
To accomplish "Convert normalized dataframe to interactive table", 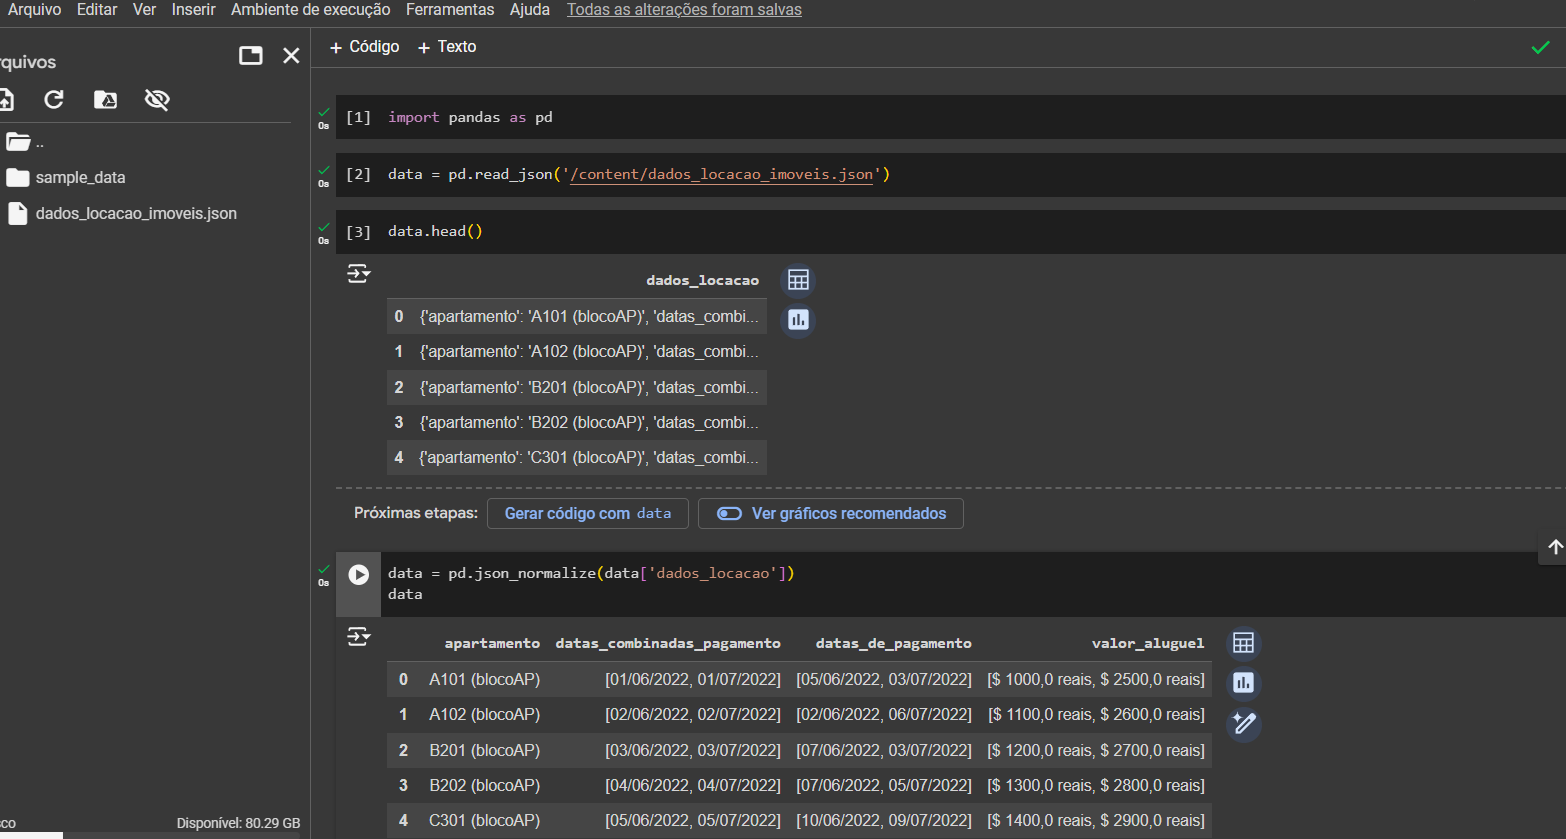I will [1243, 643].
